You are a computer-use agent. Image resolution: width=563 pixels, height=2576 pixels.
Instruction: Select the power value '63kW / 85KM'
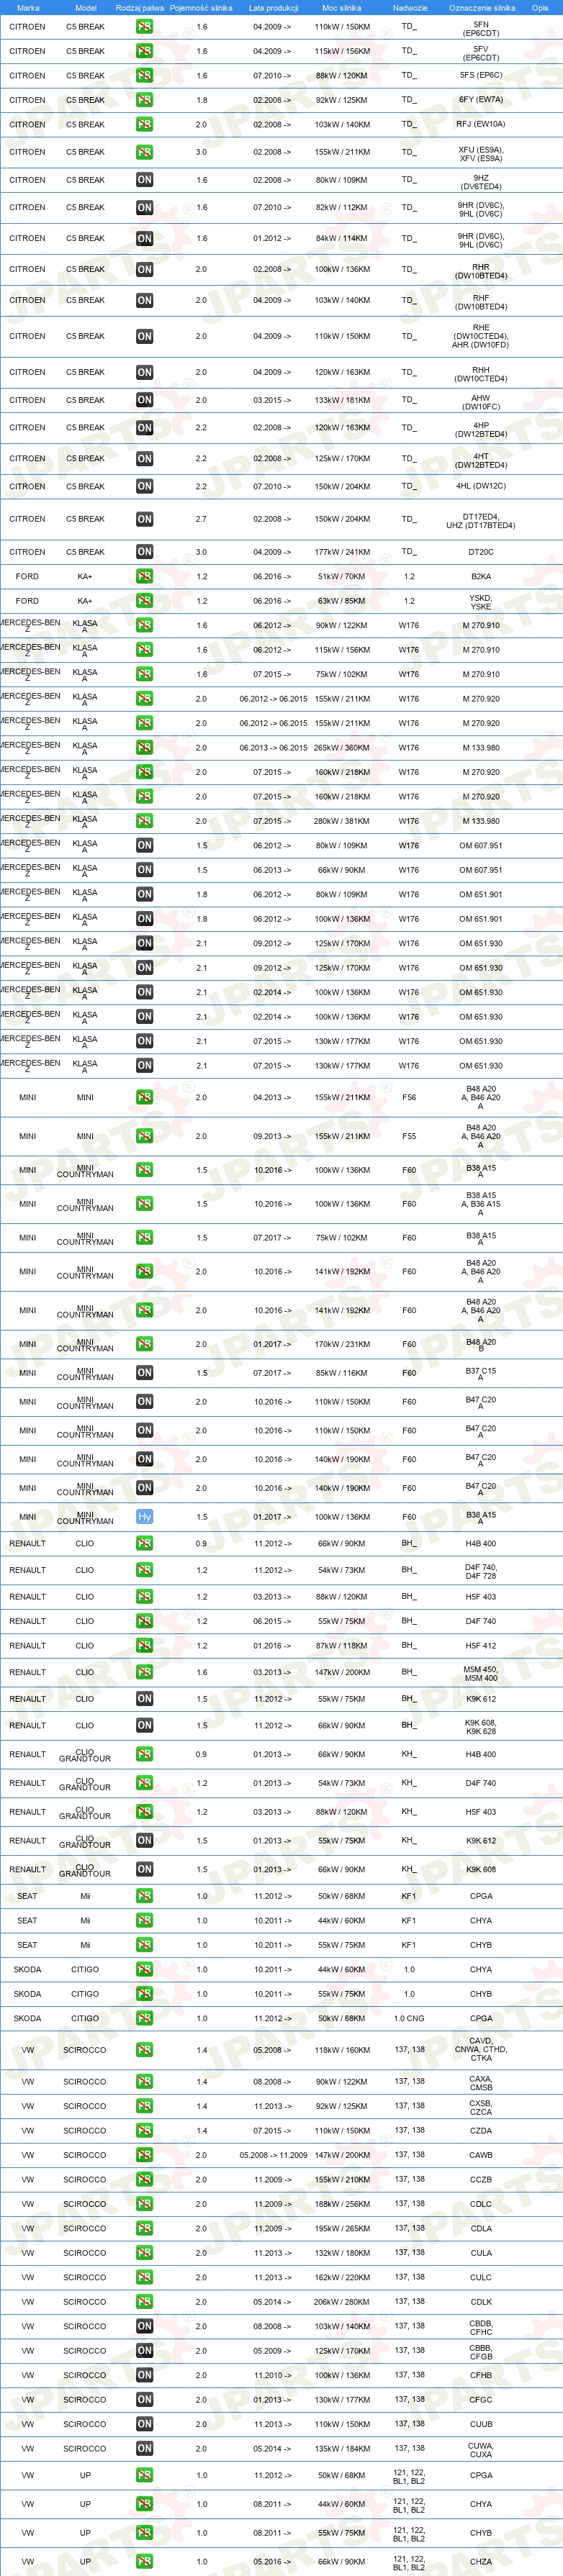(x=342, y=601)
